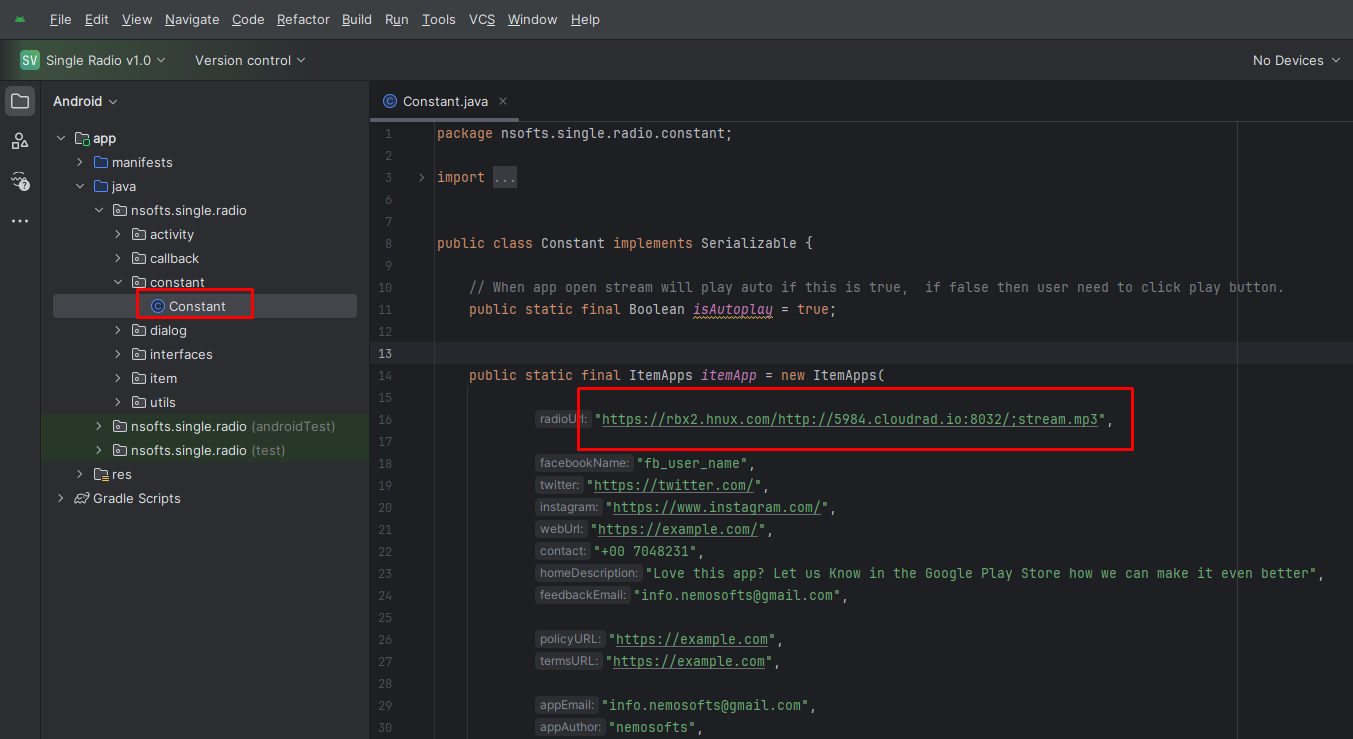Open the Android project view dropdown

(x=85, y=101)
